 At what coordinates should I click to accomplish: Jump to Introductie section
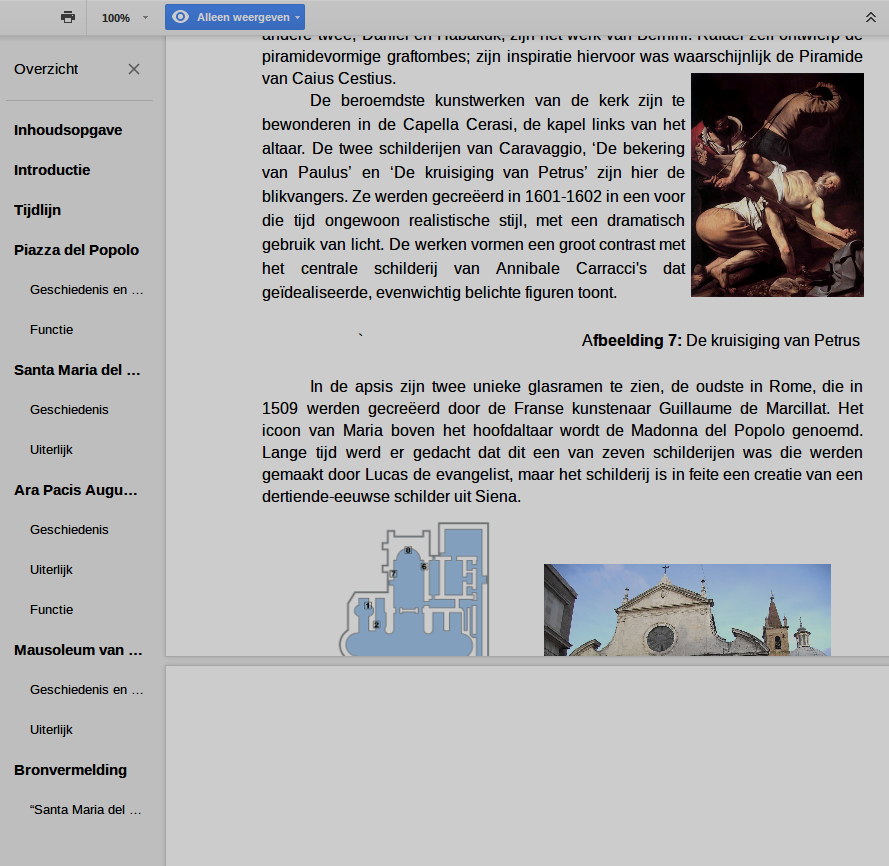coord(52,170)
